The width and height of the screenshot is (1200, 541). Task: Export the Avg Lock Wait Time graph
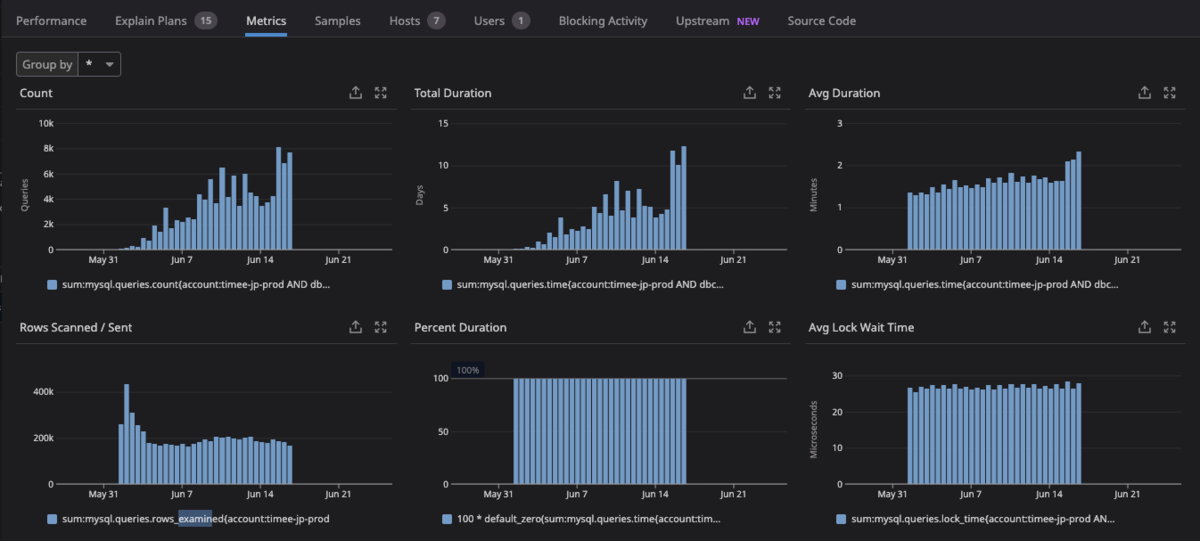pyautogui.click(x=1145, y=327)
